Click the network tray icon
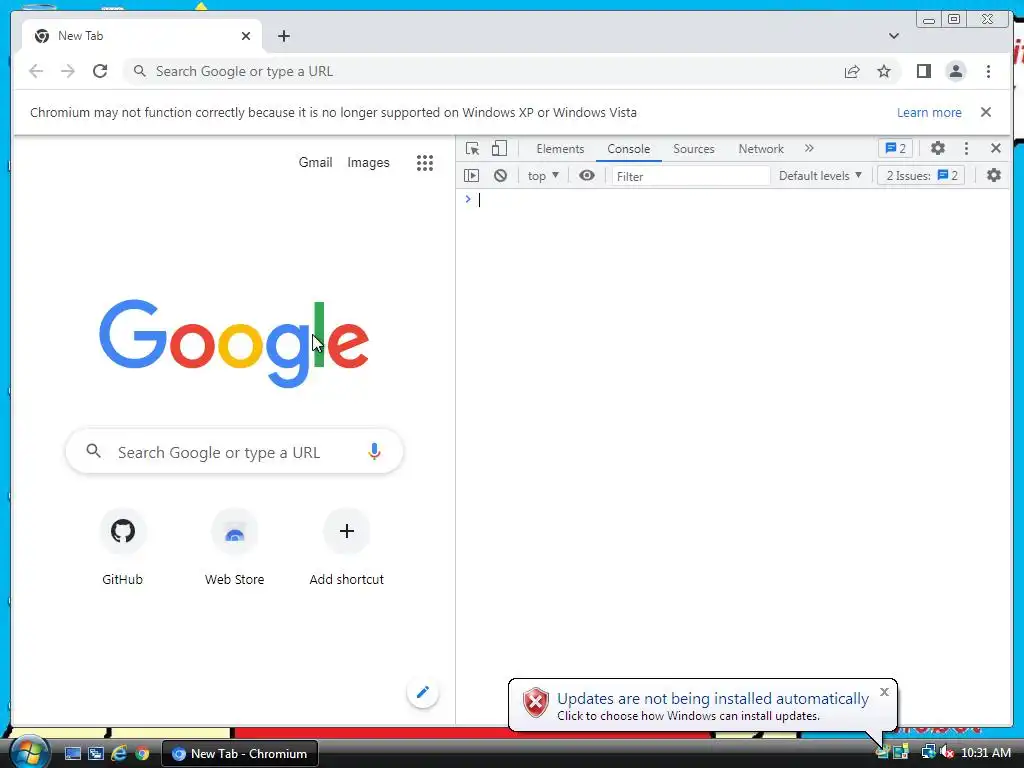 [x=928, y=752]
